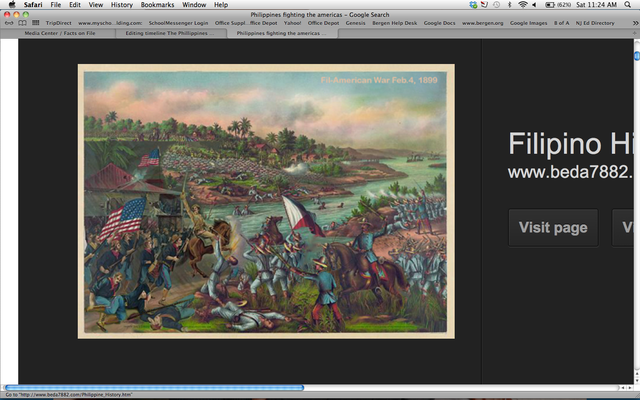The image size is (640, 400).
Task: Click the Filipino Hi... title heading
Action: pyautogui.click(x=571, y=143)
